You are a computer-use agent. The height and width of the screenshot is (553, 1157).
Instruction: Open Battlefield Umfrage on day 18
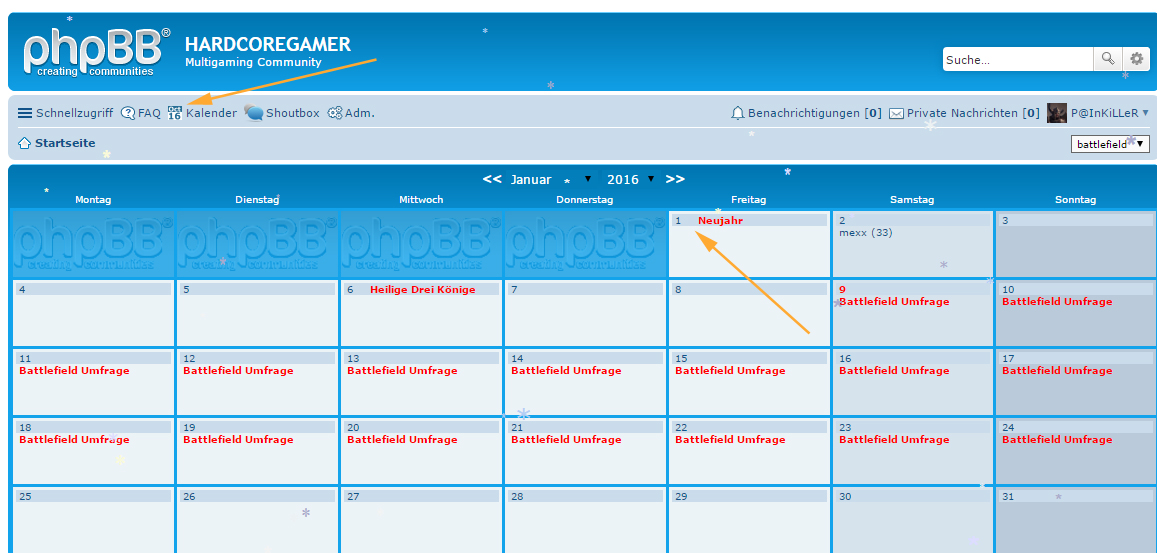click(x=74, y=439)
